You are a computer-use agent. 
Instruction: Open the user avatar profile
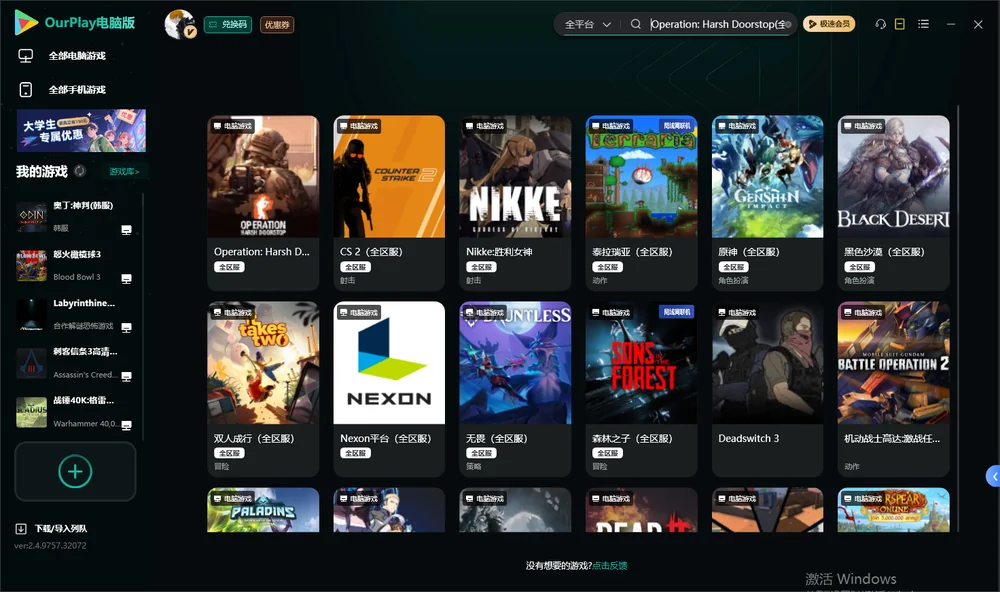pyautogui.click(x=180, y=24)
